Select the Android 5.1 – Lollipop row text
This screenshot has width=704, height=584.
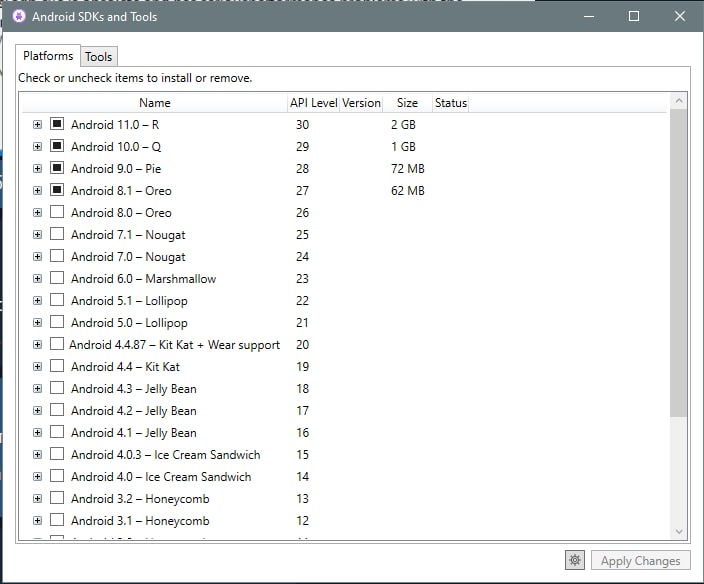(x=129, y=301)
